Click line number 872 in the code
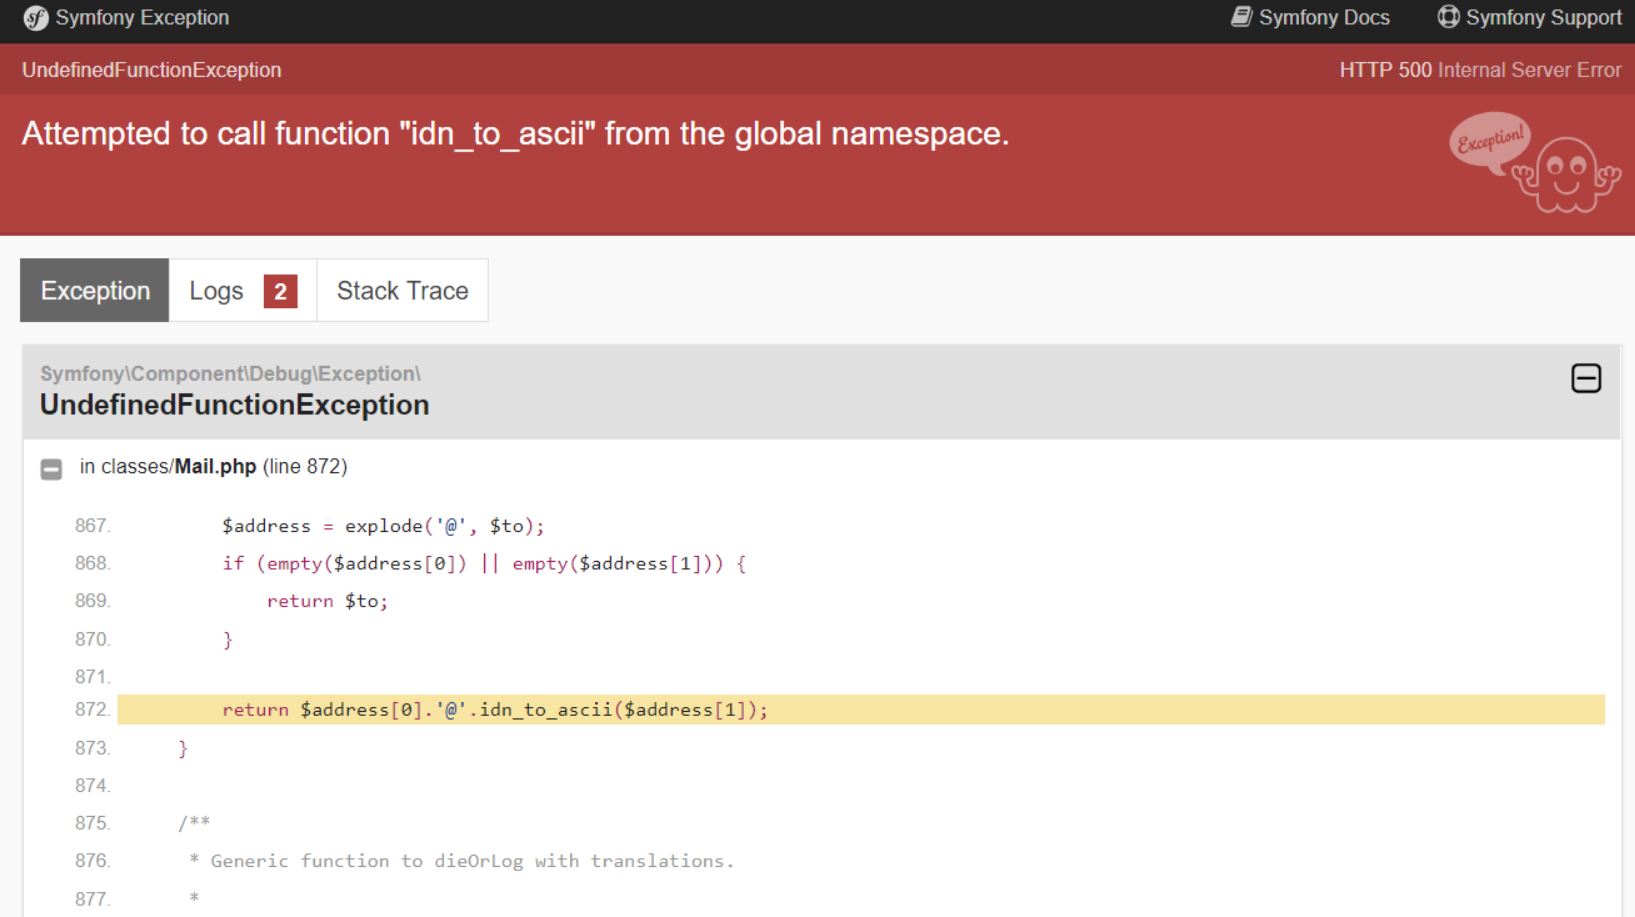The height and width of the screenshot is (917, 1635). coord(92,710)
